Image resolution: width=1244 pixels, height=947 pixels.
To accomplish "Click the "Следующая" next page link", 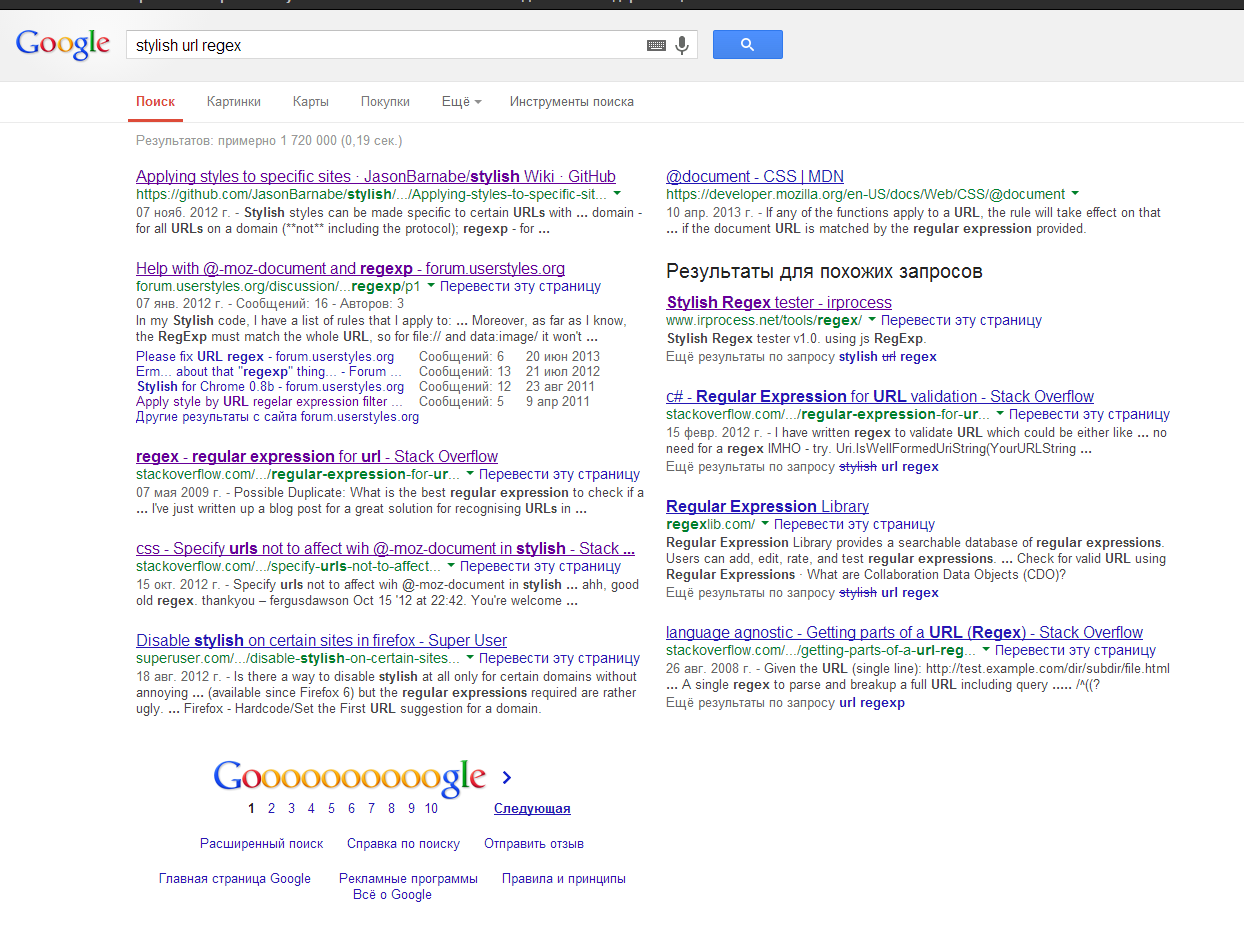I will (531, 808).
